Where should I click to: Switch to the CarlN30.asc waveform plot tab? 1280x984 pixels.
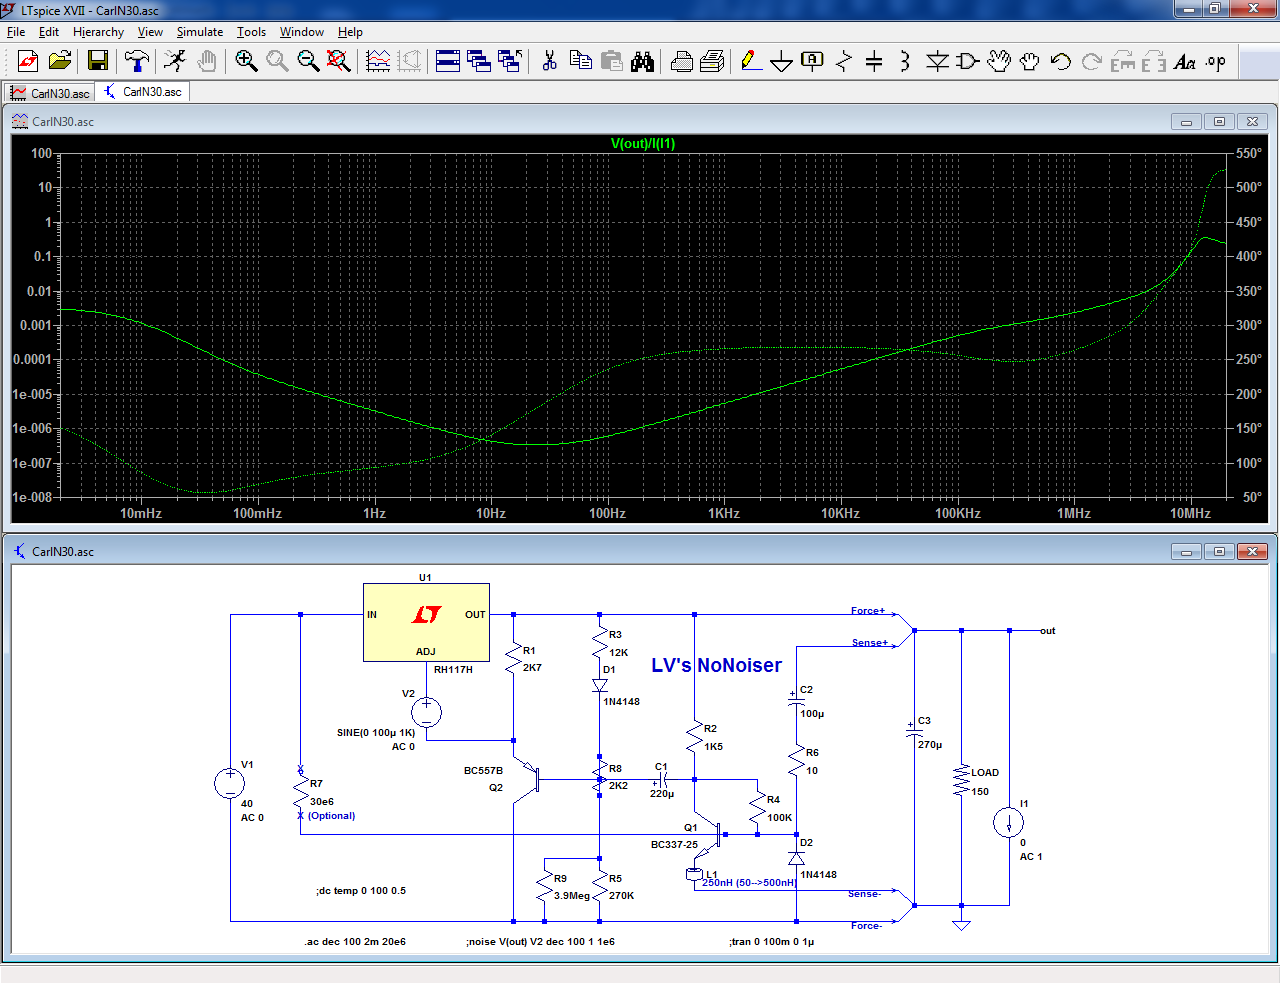click(x=50, y=93)
